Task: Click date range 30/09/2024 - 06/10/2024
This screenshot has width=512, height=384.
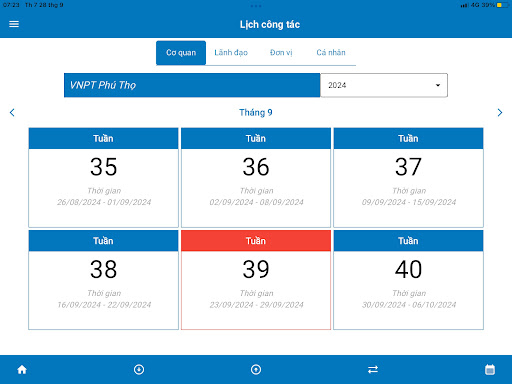Action: [x=409, y=305]
